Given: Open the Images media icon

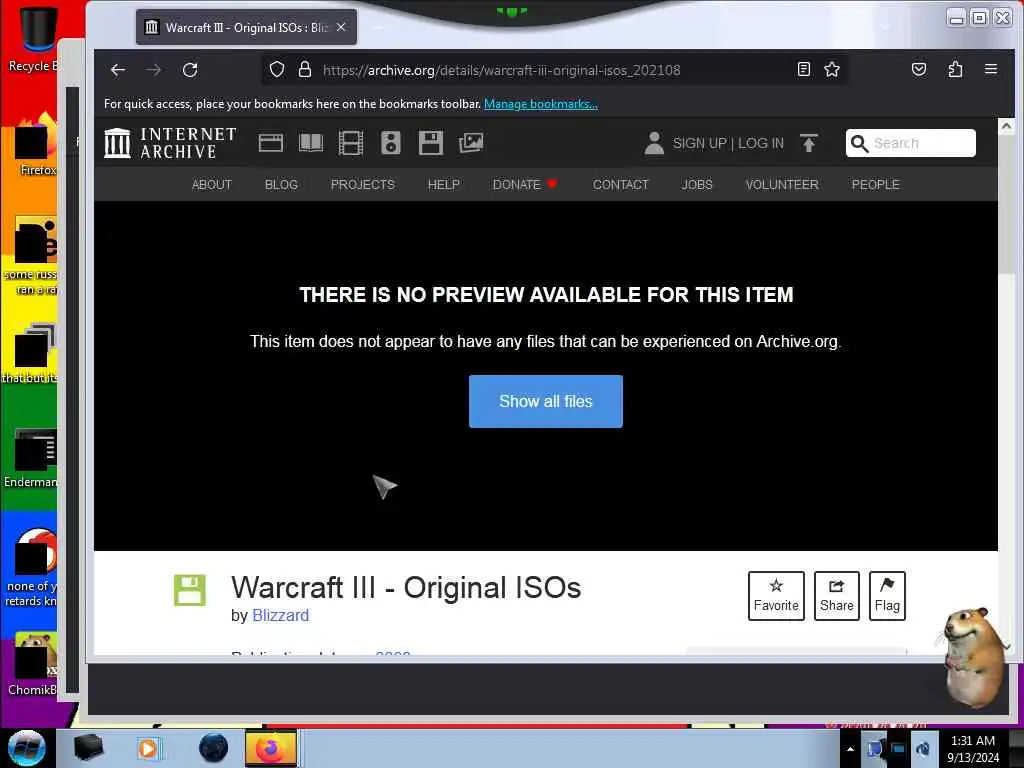Looking at the screenshot, I should click(x=471, y=143).
